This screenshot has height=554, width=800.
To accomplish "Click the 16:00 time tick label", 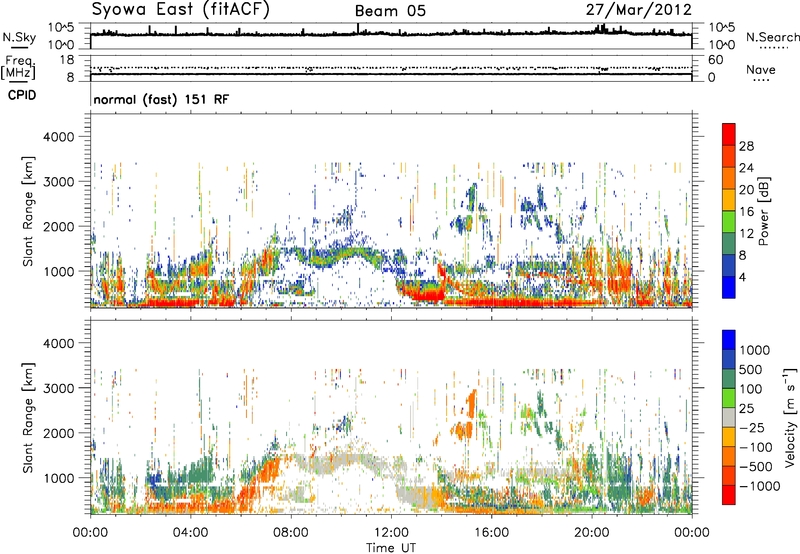I will click(x=491, y=533).
